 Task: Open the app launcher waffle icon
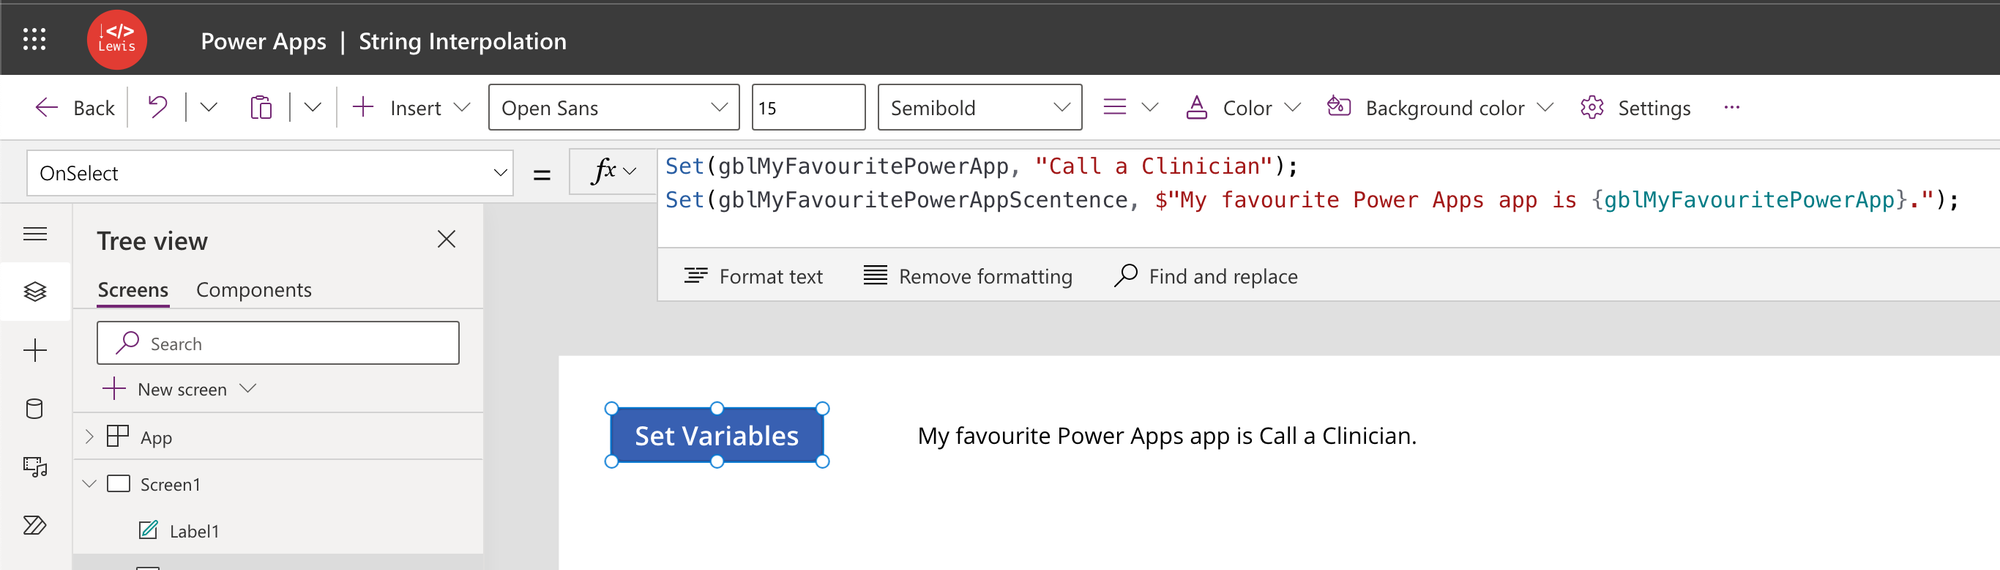[34, 39]
